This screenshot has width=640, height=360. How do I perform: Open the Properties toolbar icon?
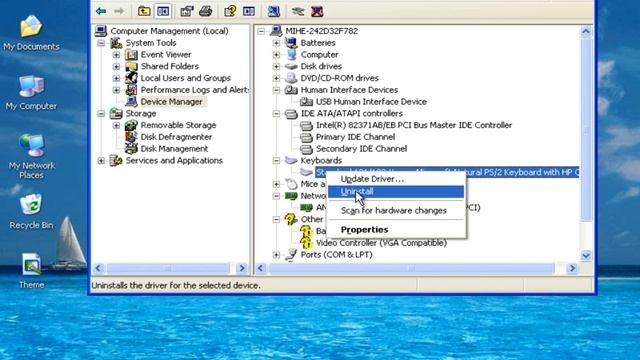click(x=187, y=11)
